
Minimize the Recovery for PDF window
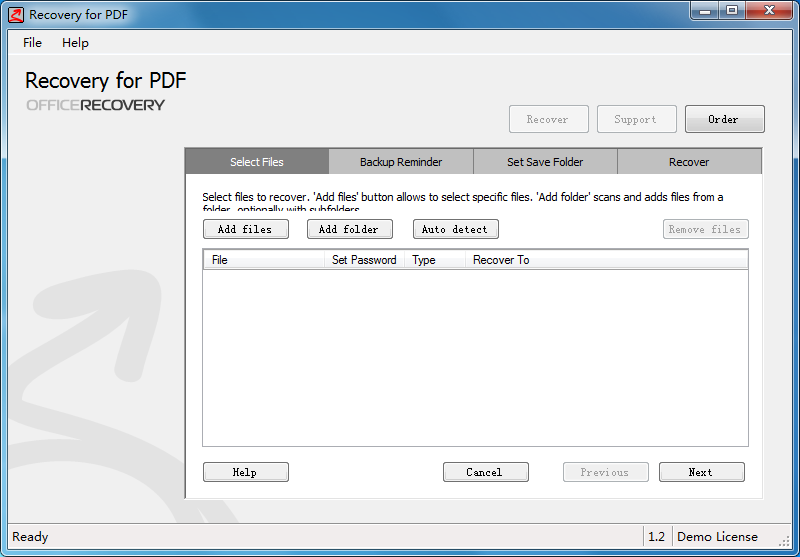click(x=705, y=10)
